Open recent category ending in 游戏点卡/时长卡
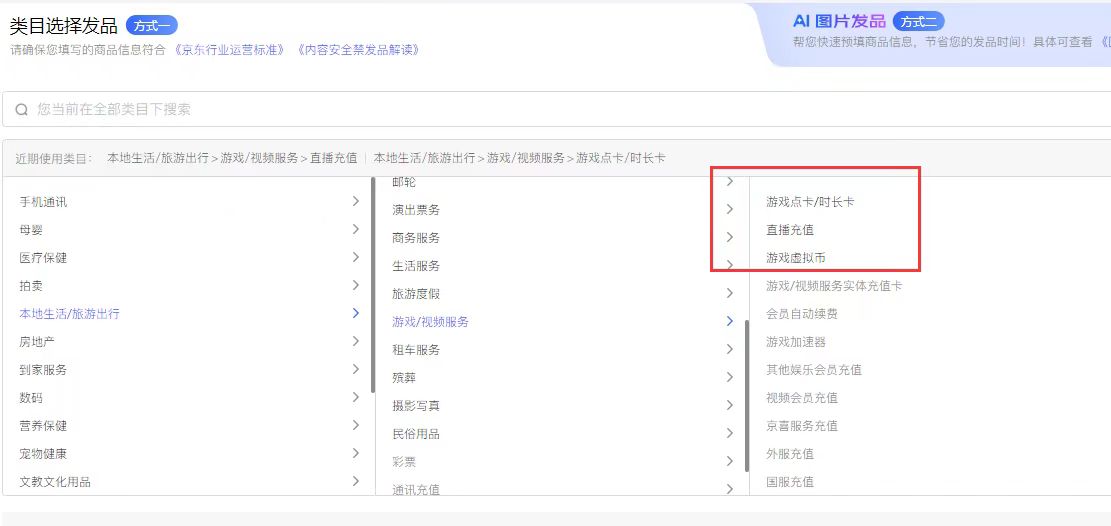This screenshot has width=1111, height=526. (x=519, y=158)
